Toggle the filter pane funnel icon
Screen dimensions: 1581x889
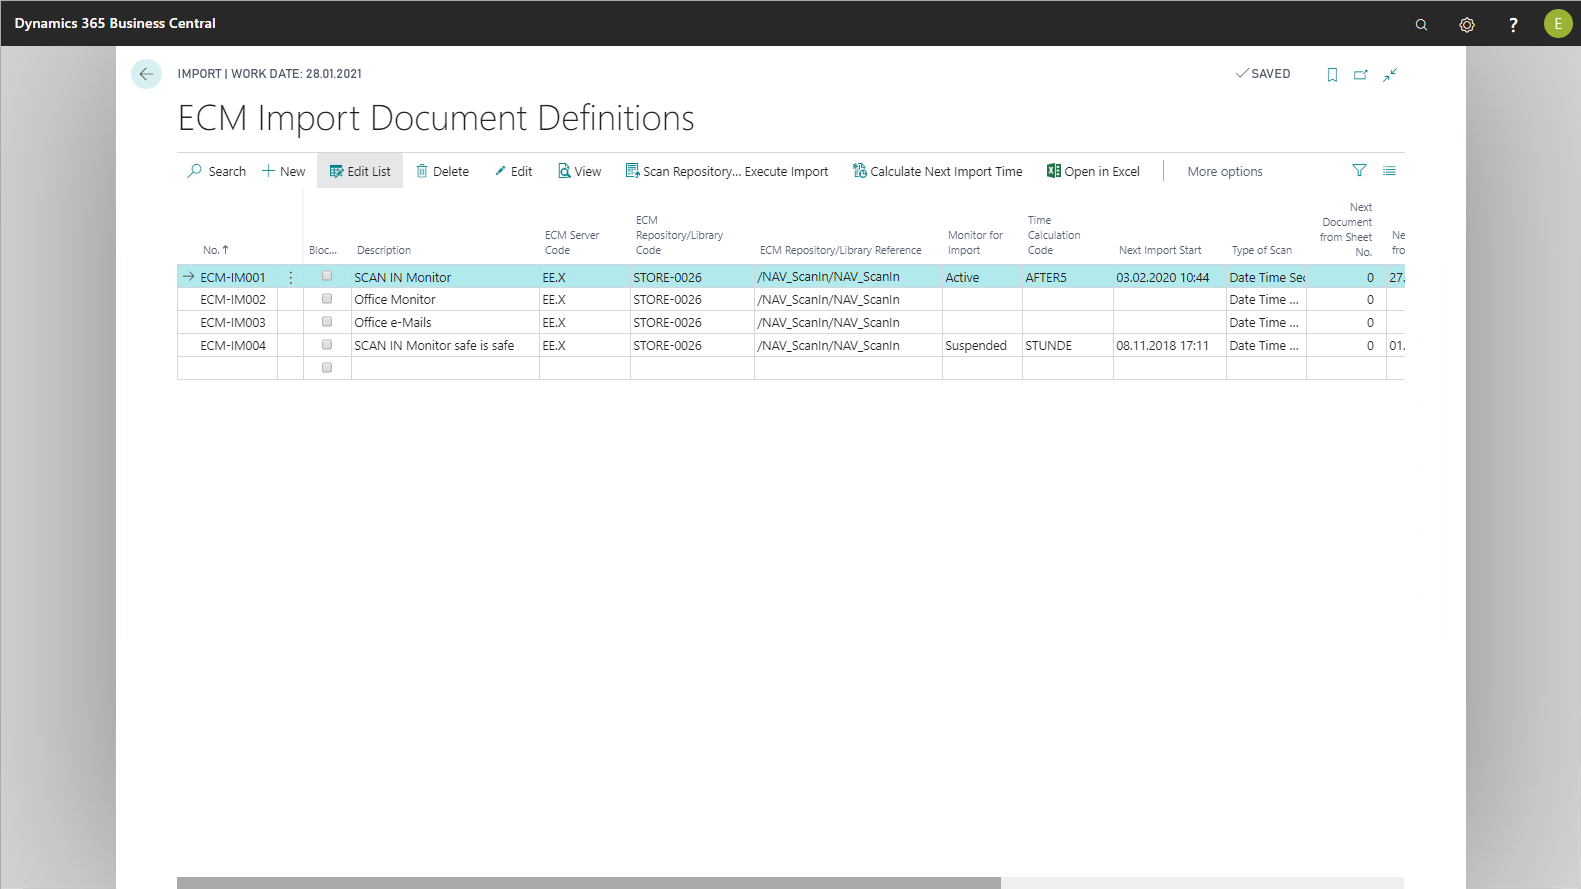(x=1359, y=171)
